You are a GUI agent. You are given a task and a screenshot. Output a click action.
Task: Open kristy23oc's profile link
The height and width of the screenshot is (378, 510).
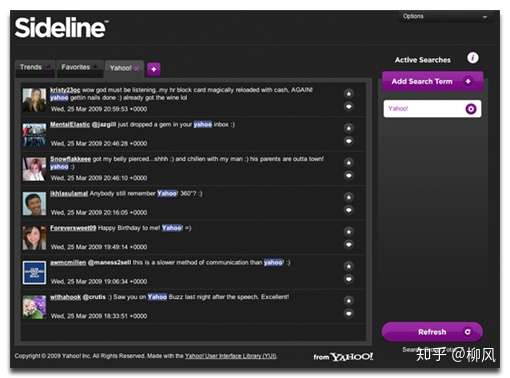(x=65, y=90)
